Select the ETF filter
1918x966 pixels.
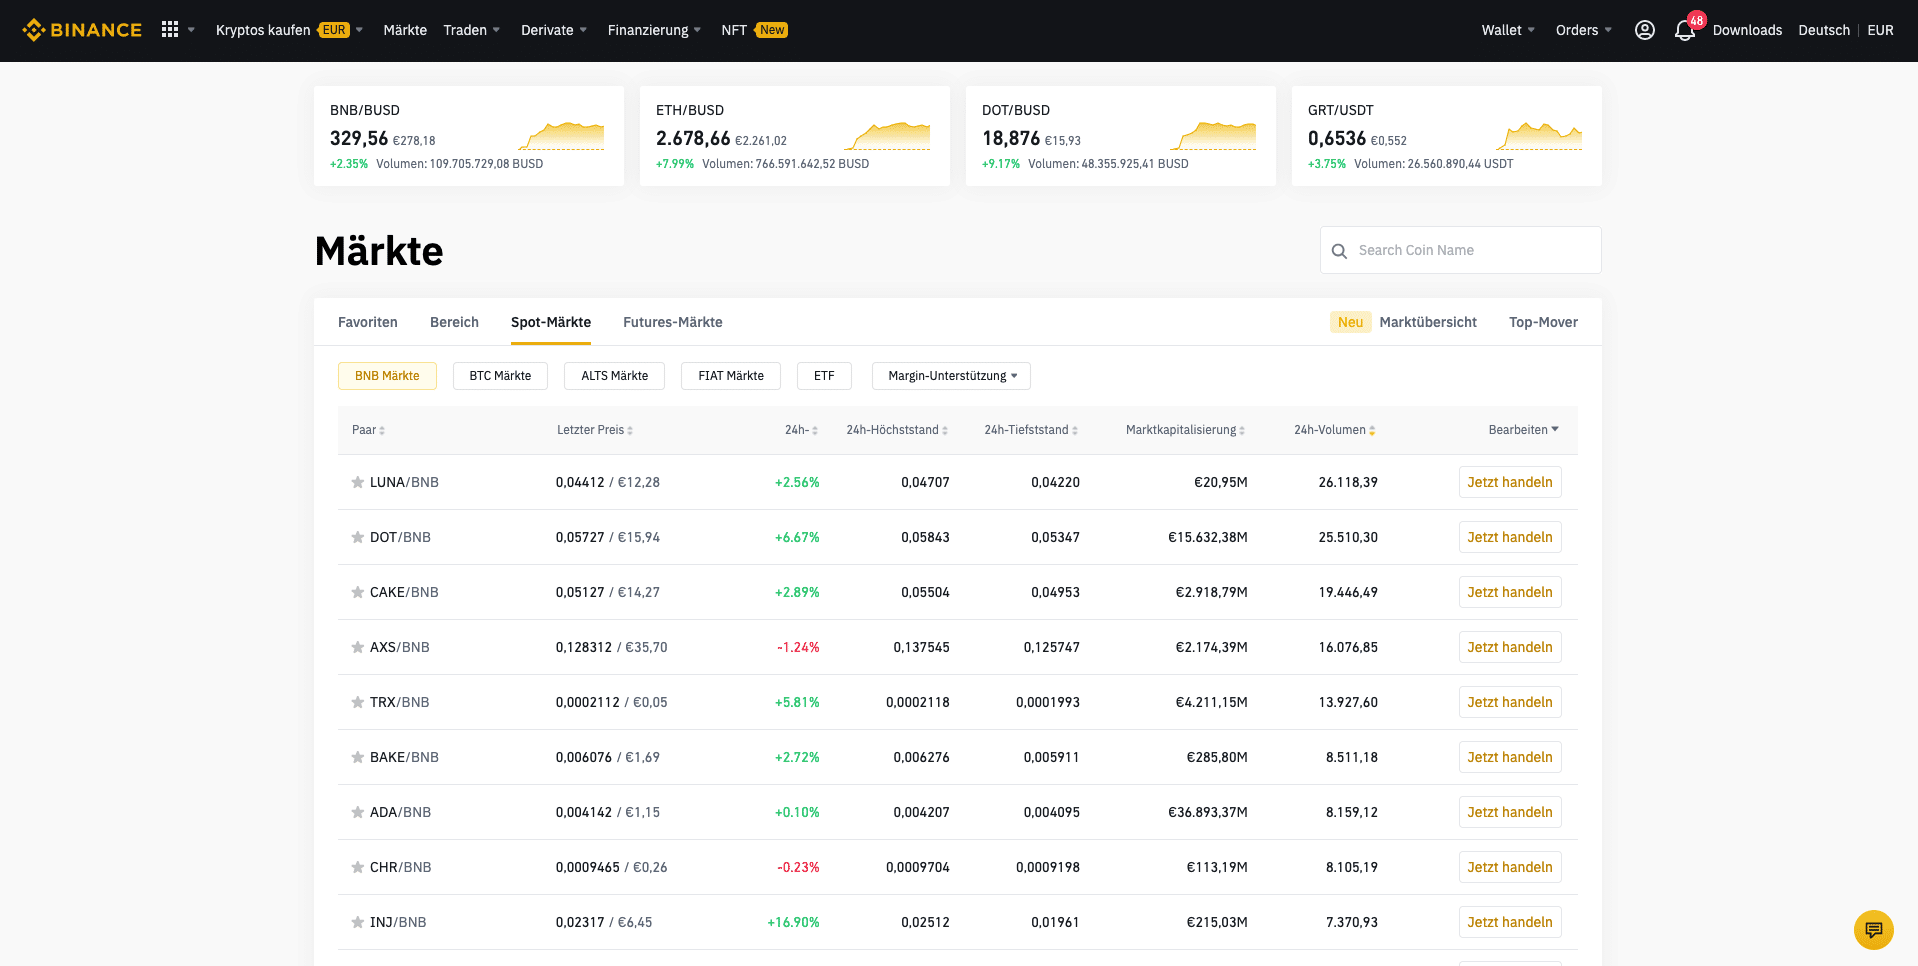click(x=824, y=376)
